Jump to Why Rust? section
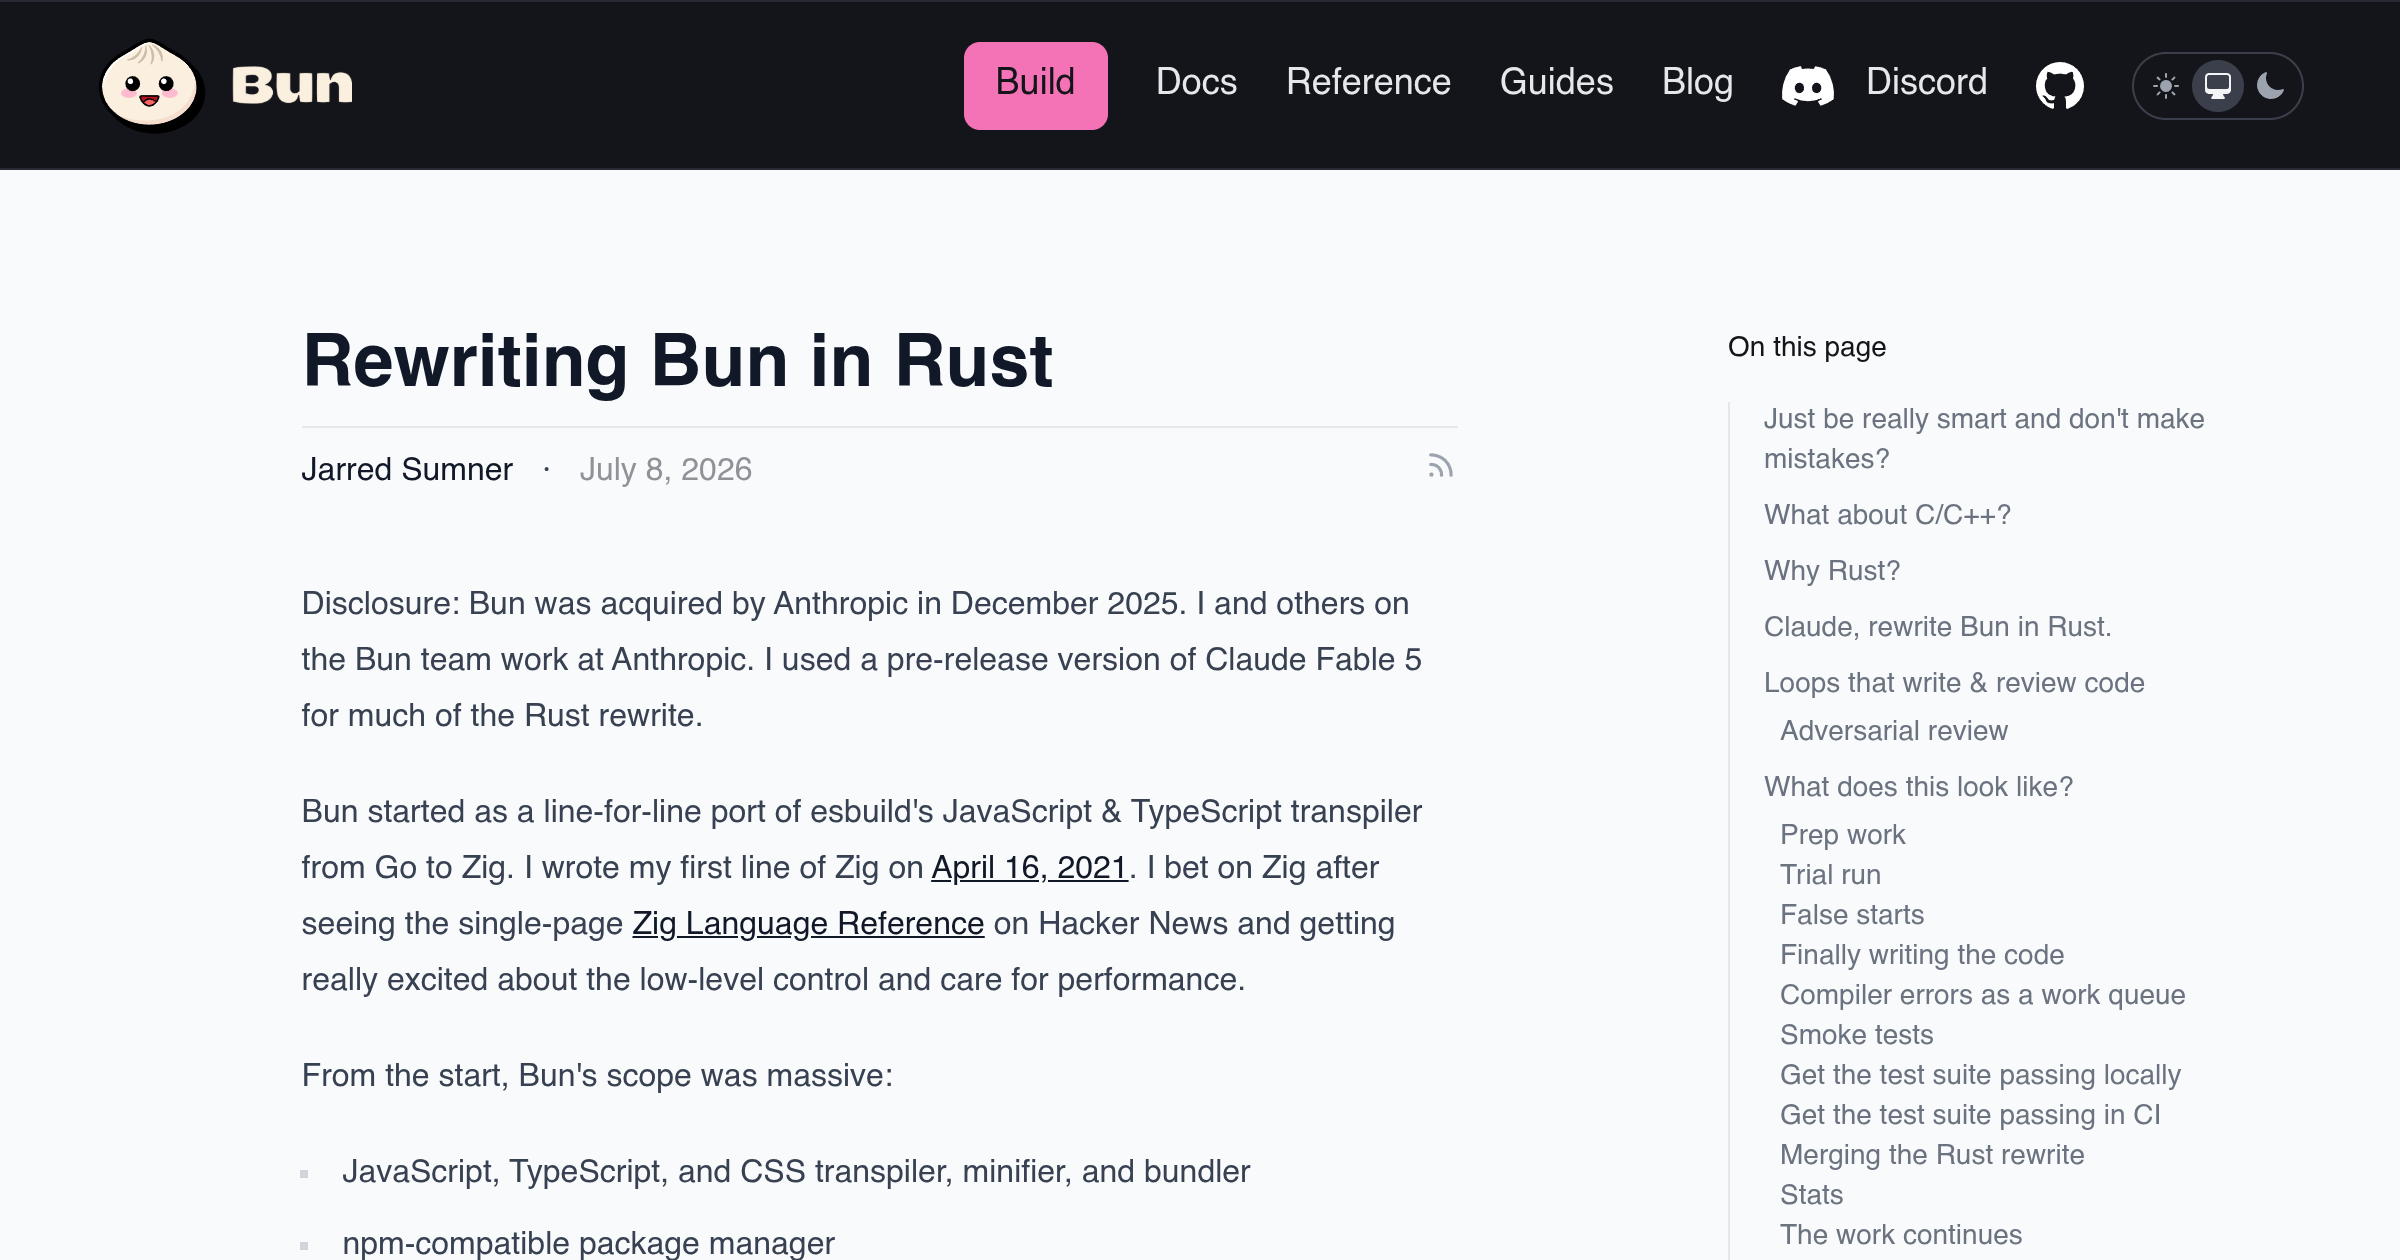This screenshot has height=1260, width=2400. click(1831, 570)
